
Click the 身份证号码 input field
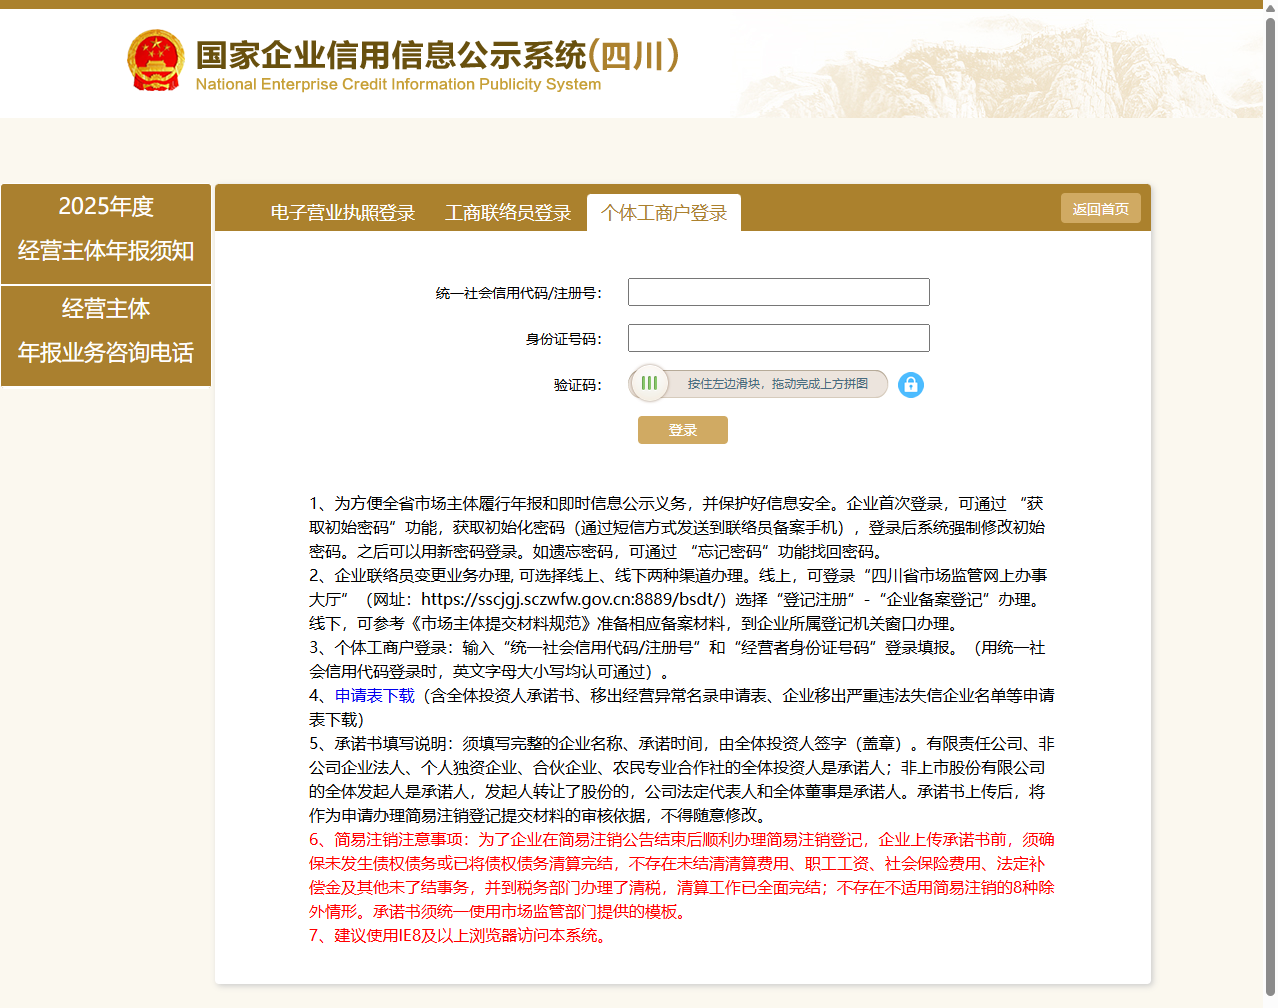(x=778, y=337)
